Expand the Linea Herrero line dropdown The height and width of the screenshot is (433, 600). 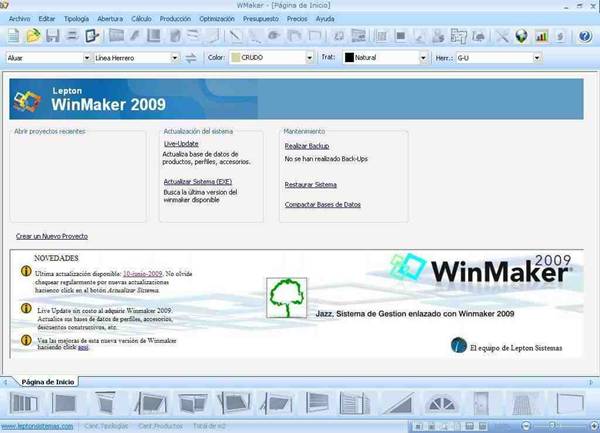[x=174, y=58]
